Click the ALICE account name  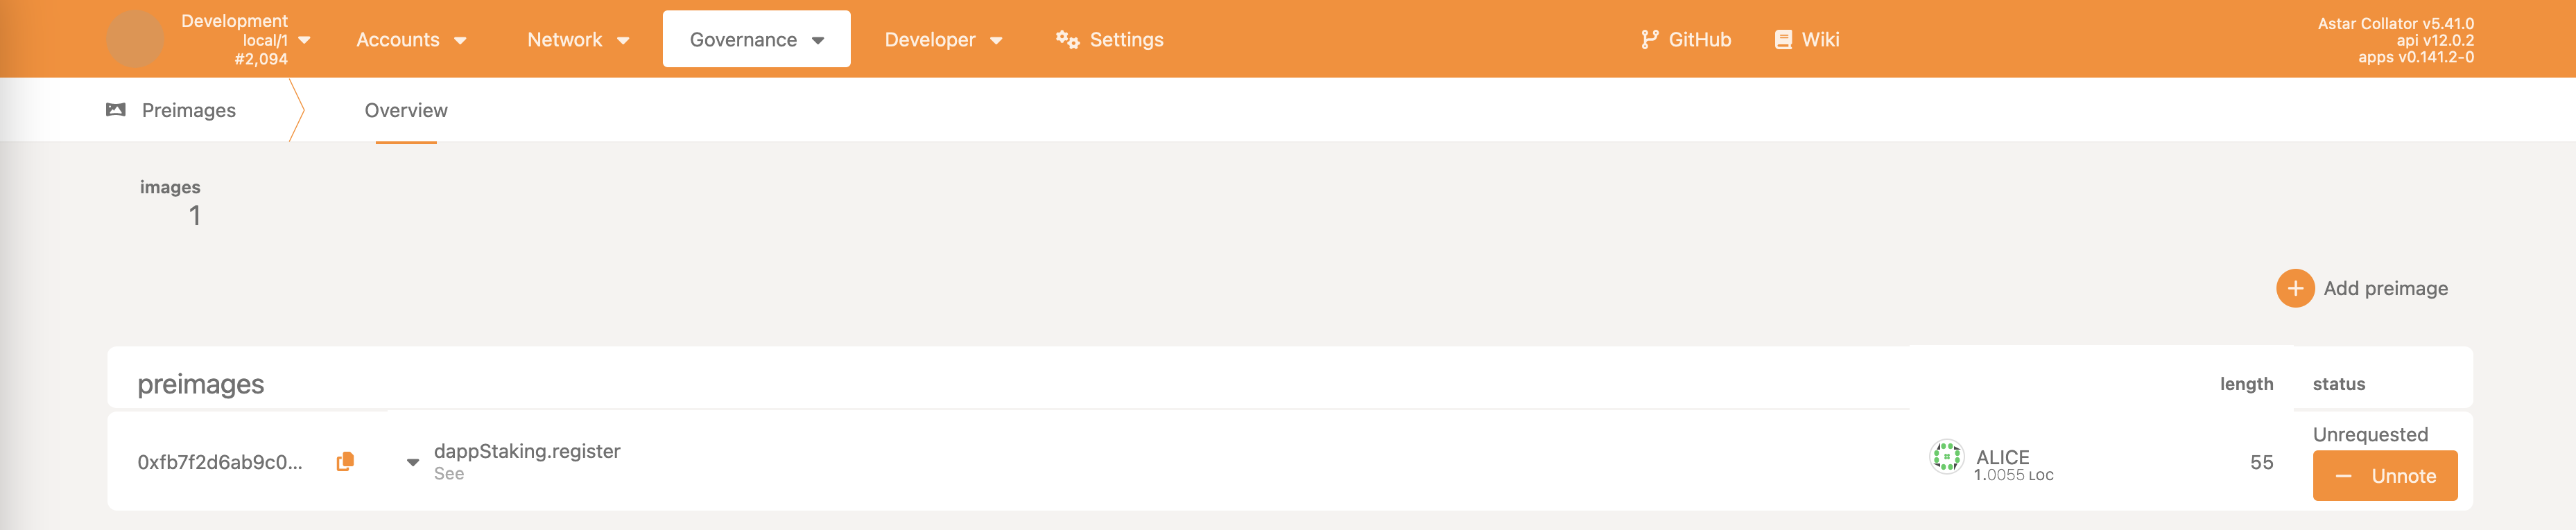pyautogui.click(x=2002, y=456)
